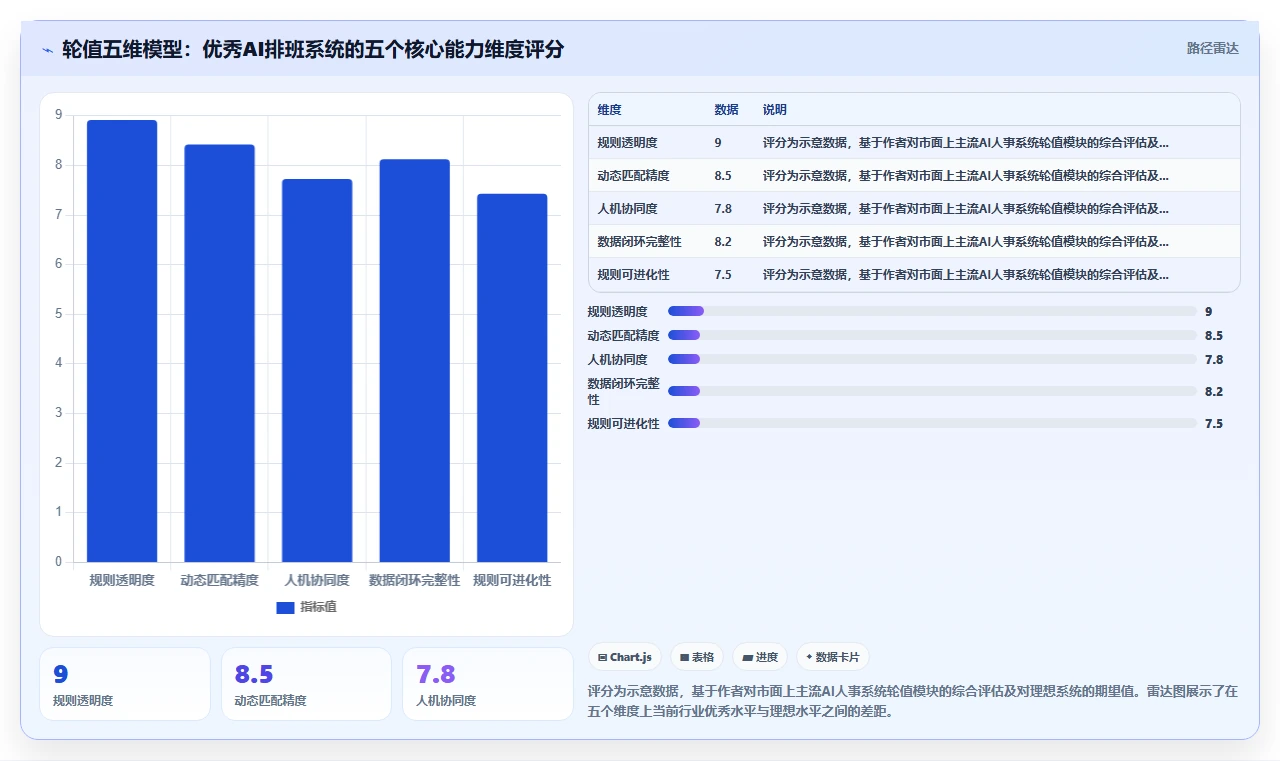1280x761 pixels.
Task: Toggle the 指标值 legend label
Action: 318,607
